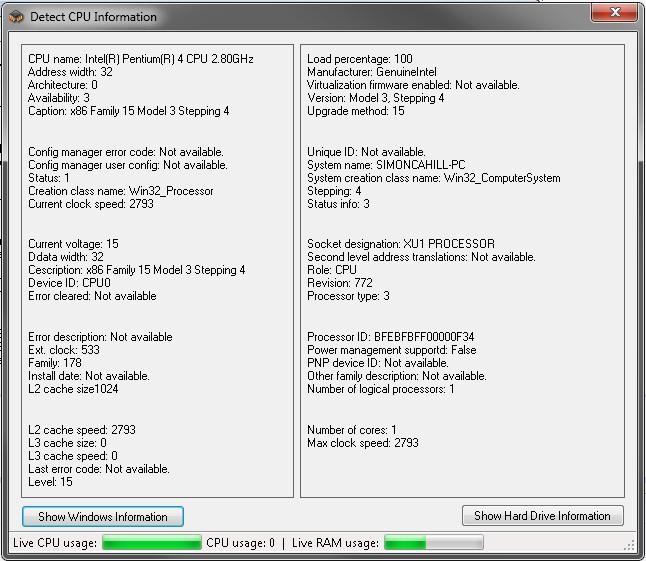Click Ext. clock: 533 line
Screen dimensions: 646x561
64,350
